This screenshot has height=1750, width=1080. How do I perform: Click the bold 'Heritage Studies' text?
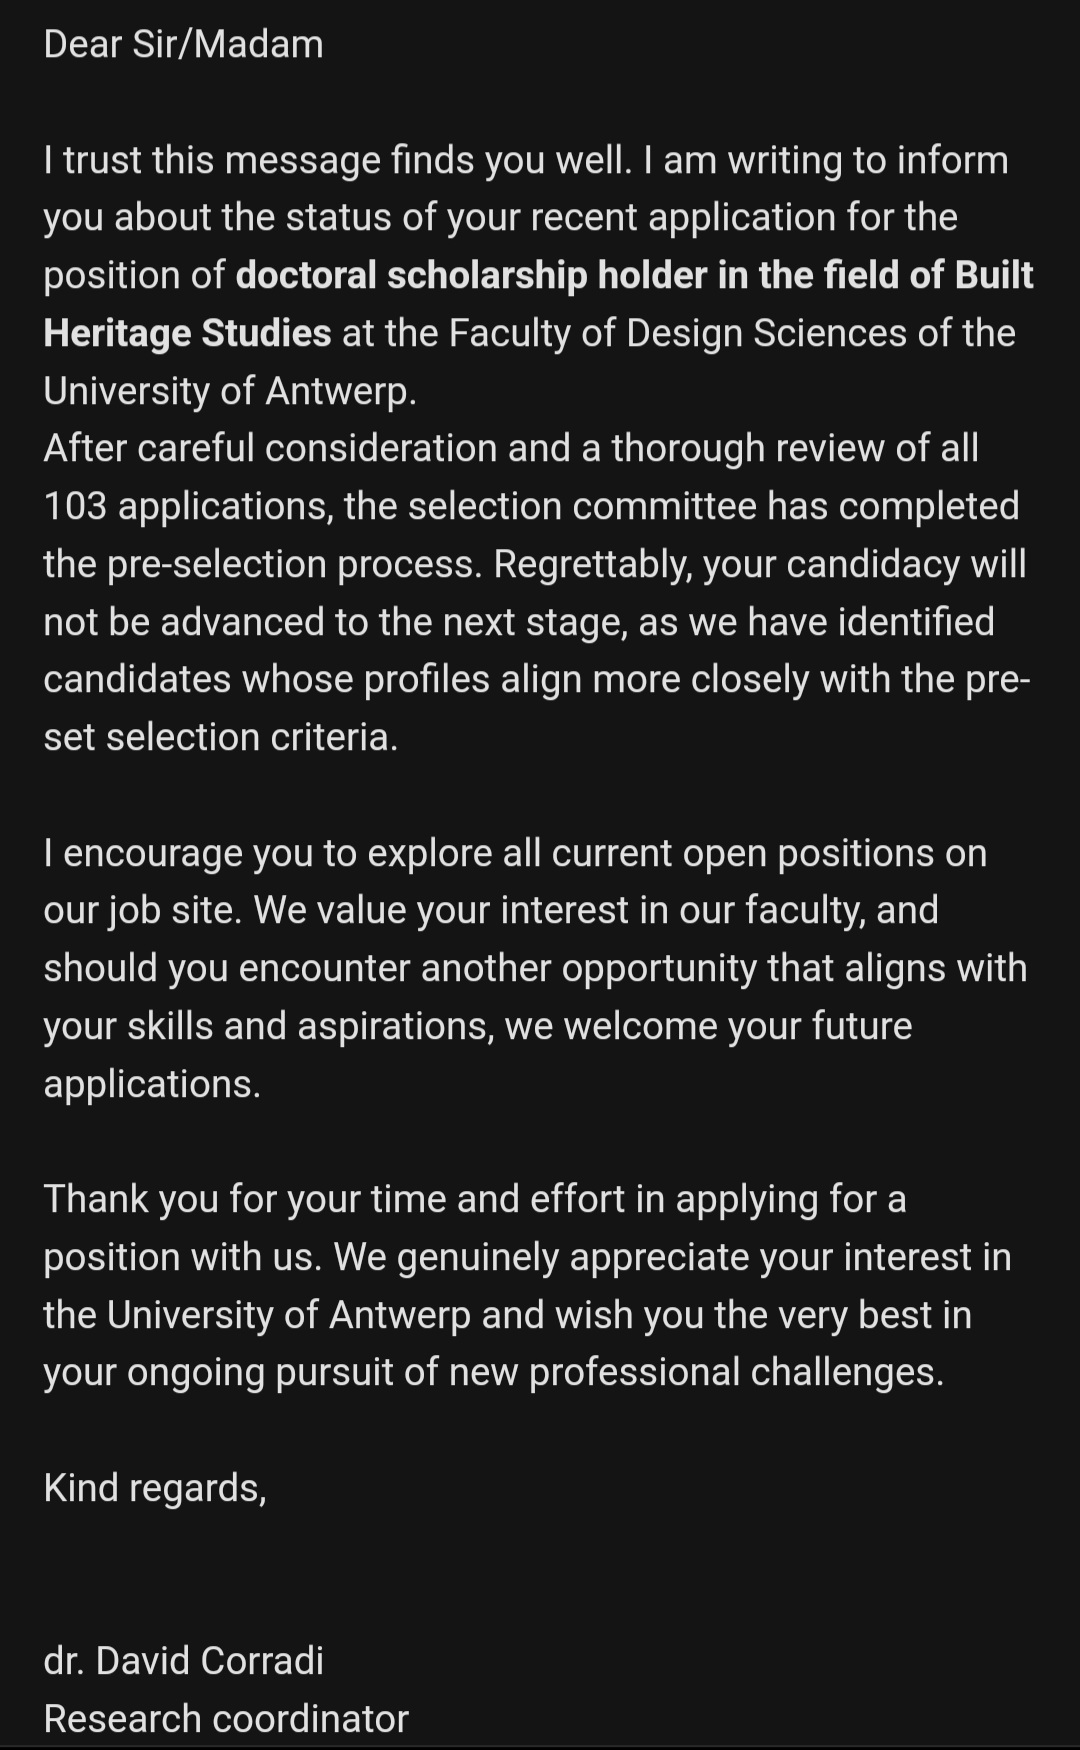coord(187,333)
